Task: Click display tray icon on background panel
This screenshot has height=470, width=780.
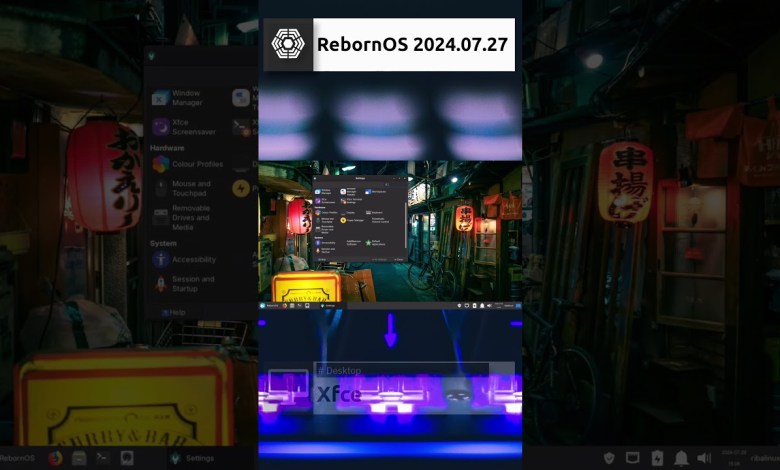Action: click(x=633, y=458)
